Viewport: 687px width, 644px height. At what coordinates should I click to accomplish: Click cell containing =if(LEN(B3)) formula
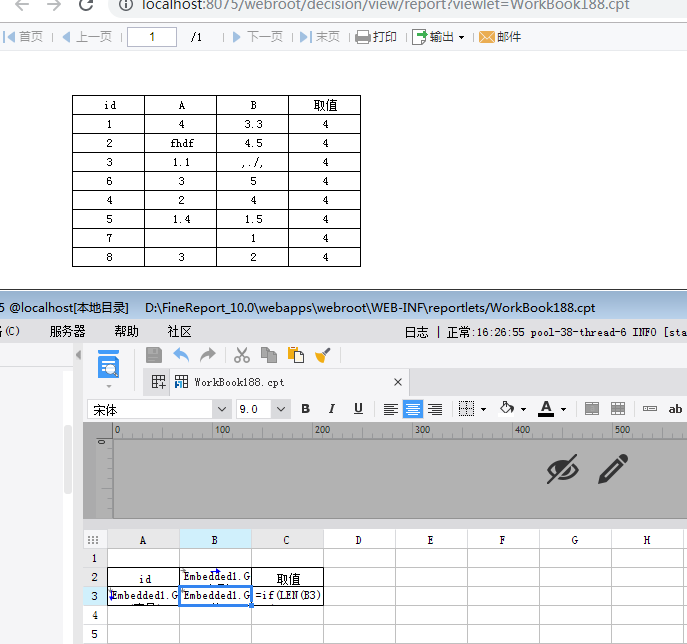pos(288,596)
